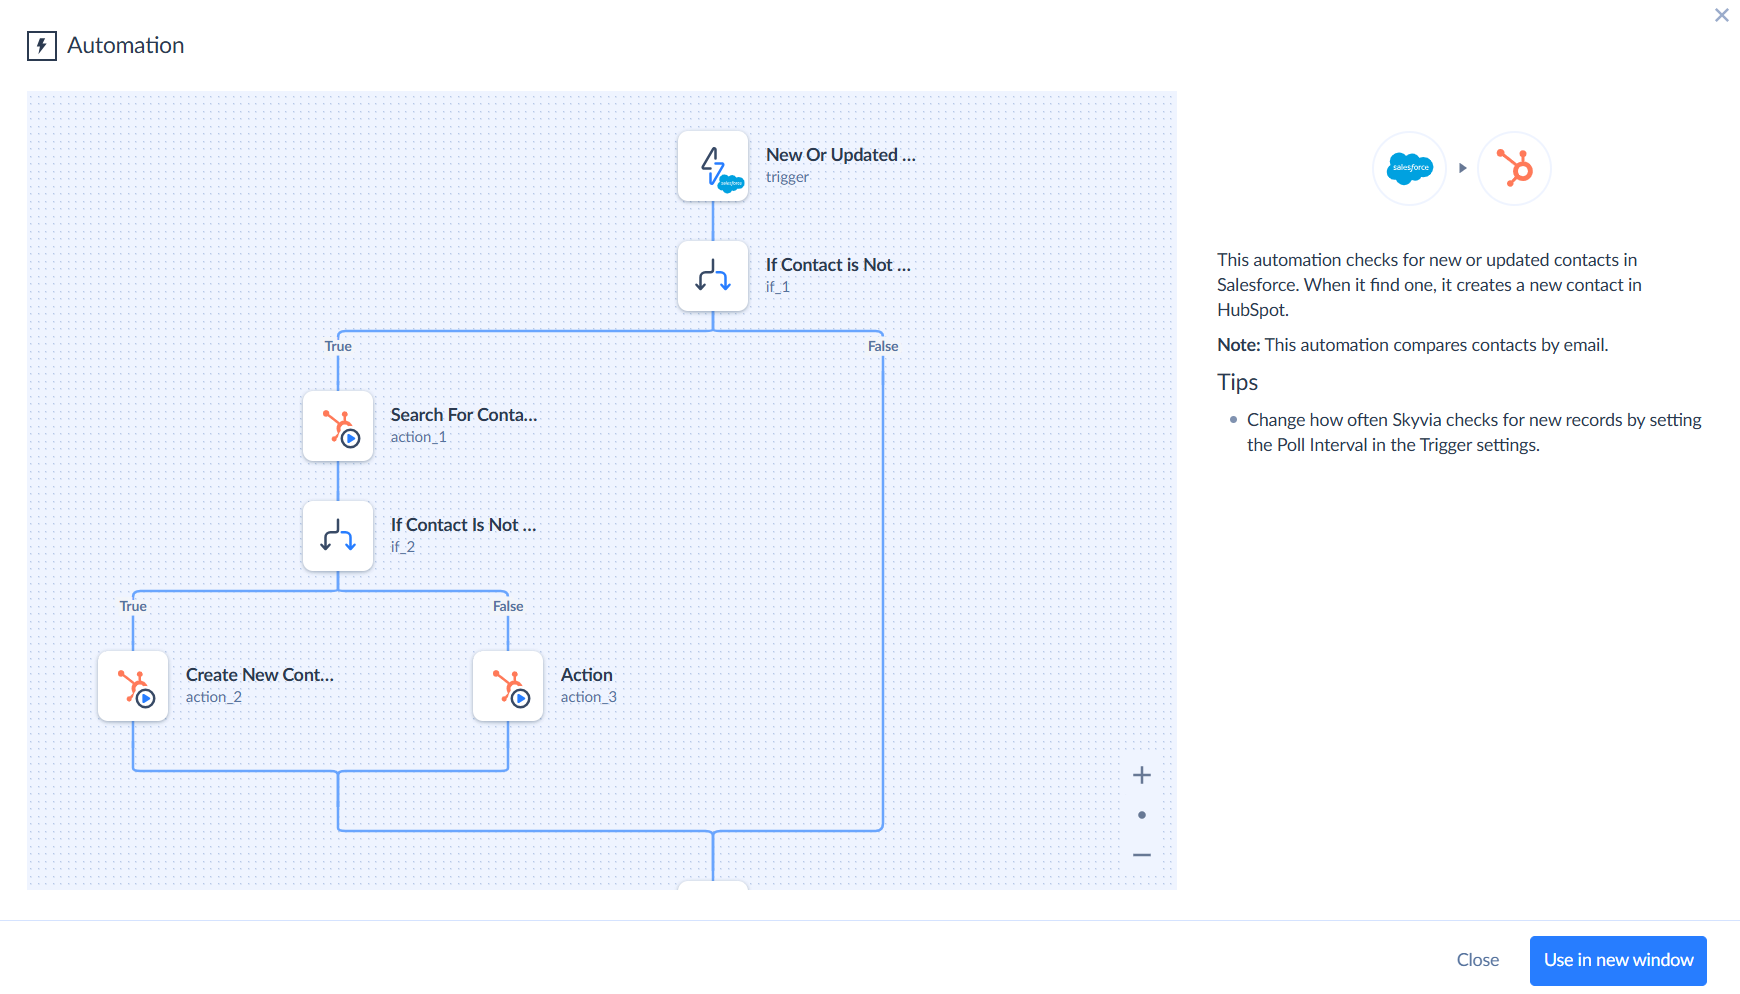Click the True label under if_1
The height and width of the screenshot is (994, 1740).
point(338,346)
